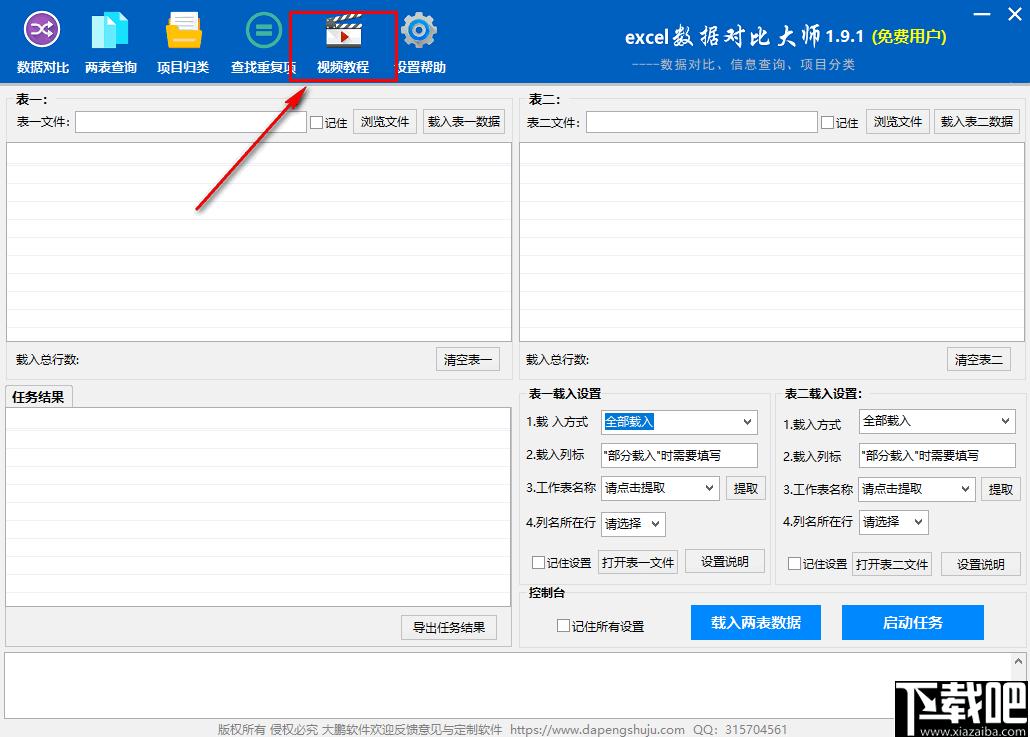The height and width of the screenshot is (737, 1030).
Task: Click the (免费用户) free user label
Action: (908, 36)
